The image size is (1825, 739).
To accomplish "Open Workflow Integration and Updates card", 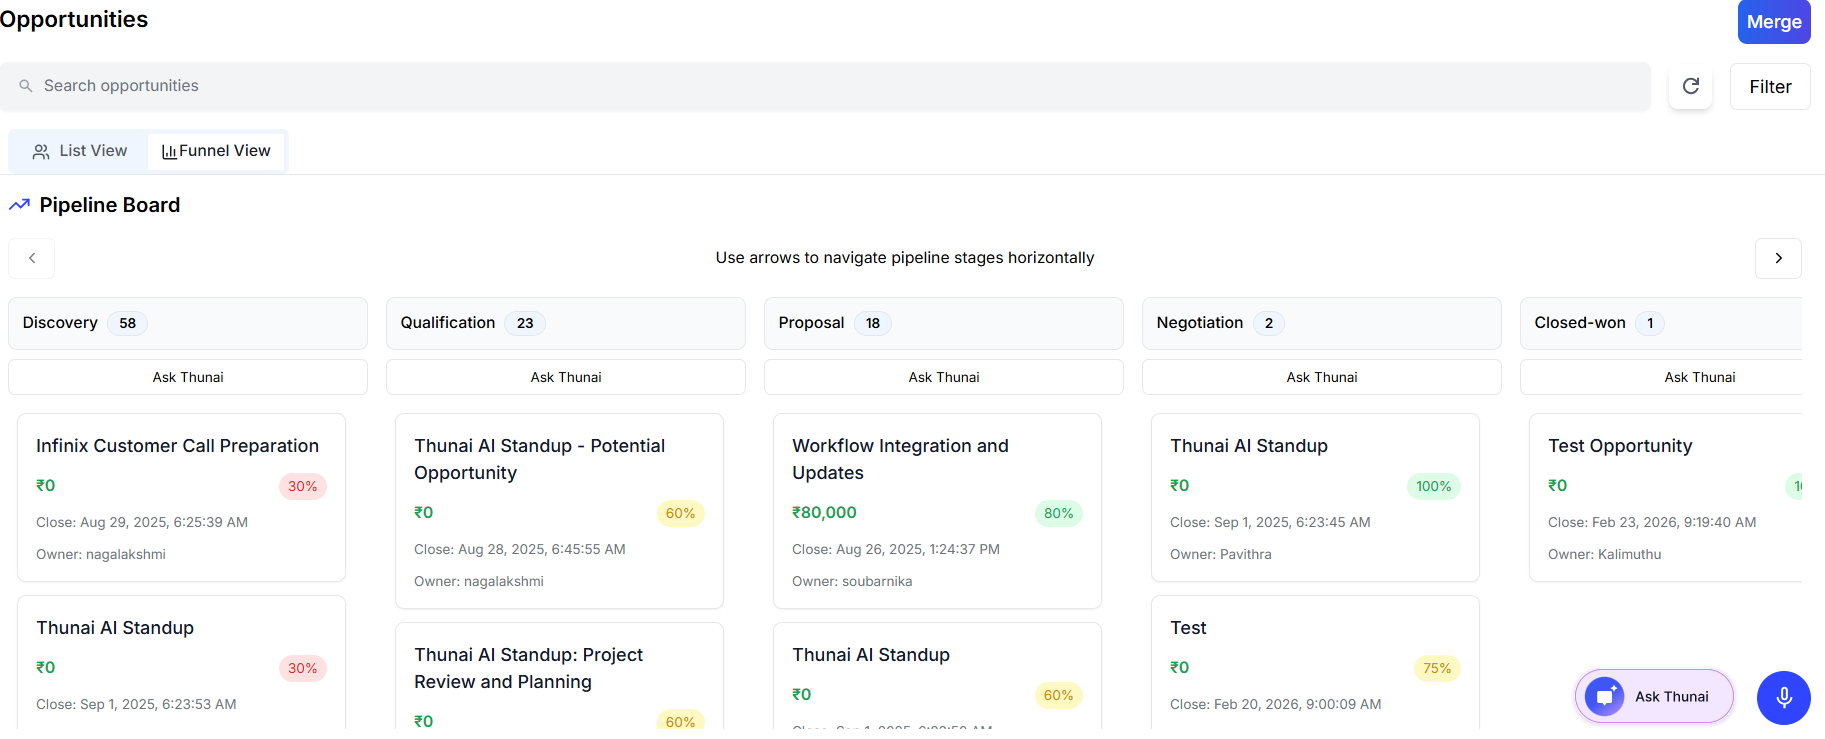I will coord(937,511).
